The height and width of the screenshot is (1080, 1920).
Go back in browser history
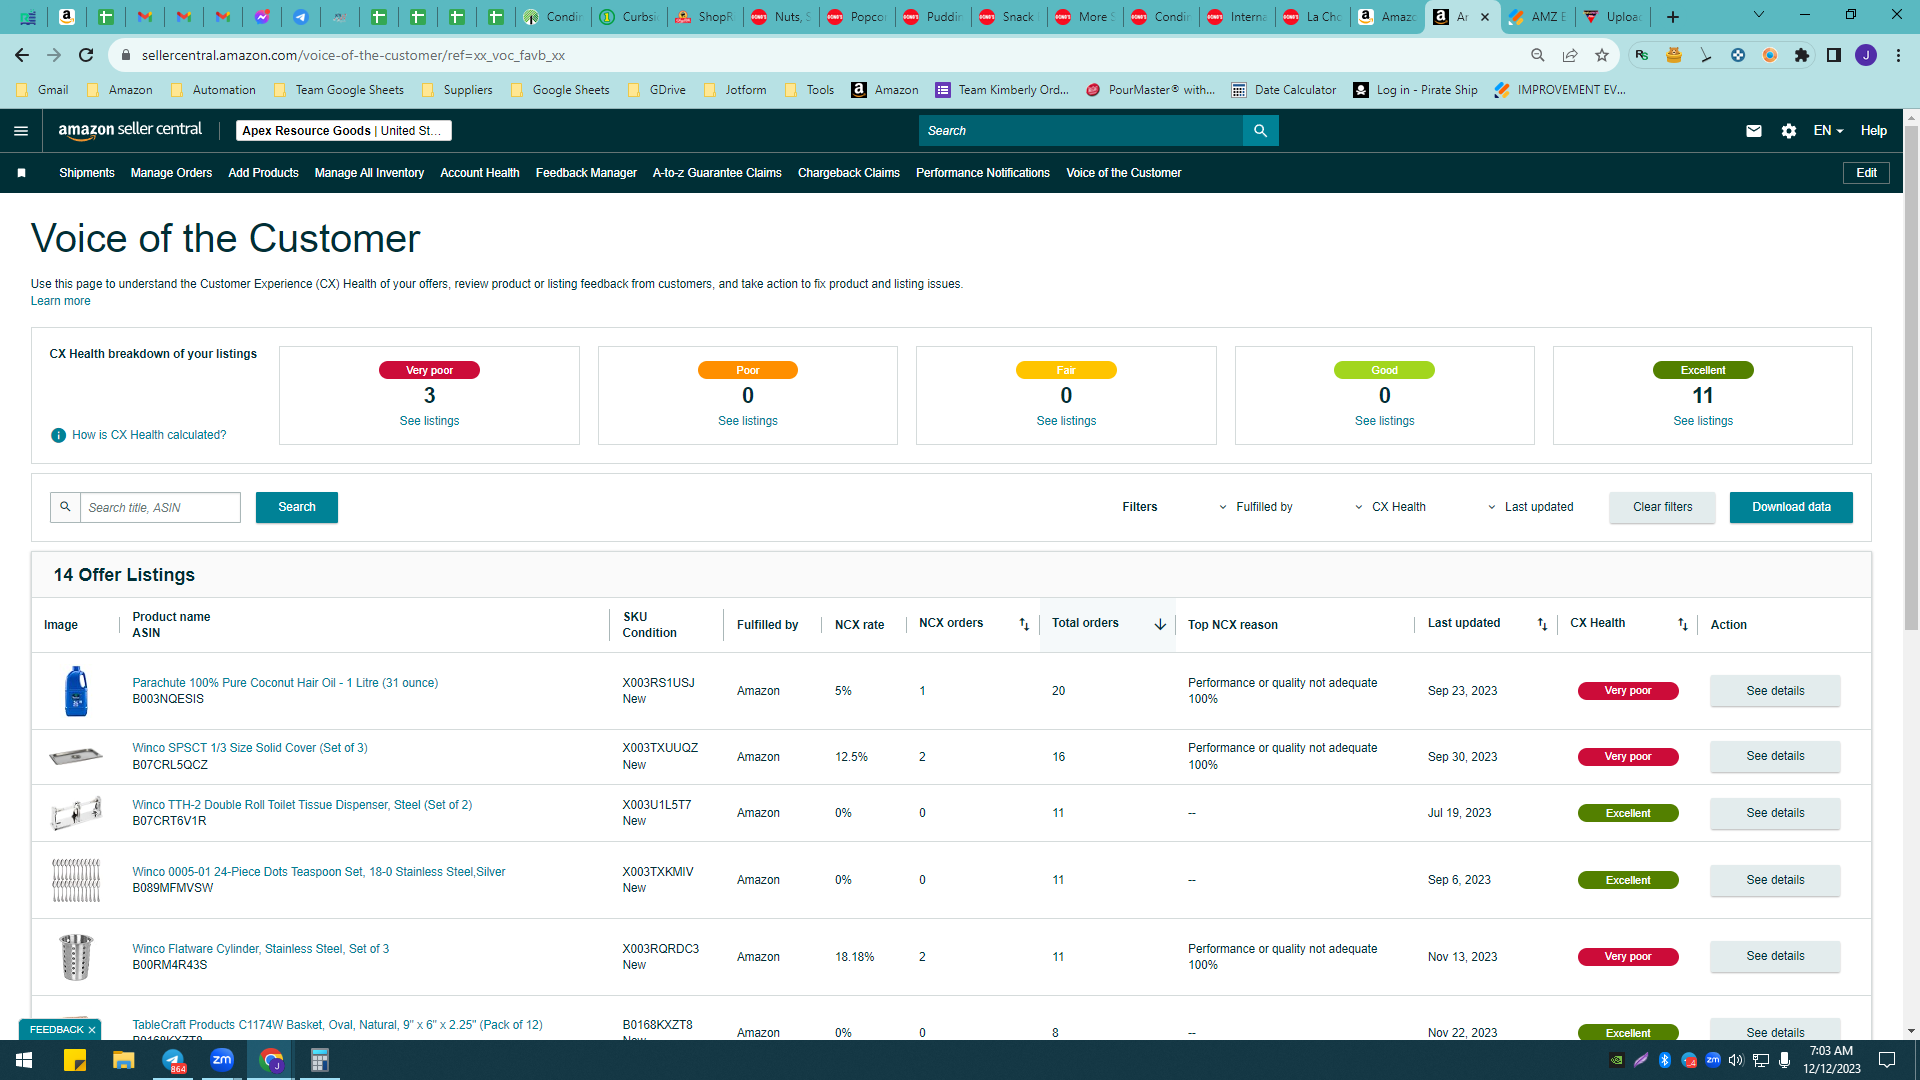(22, 55)
